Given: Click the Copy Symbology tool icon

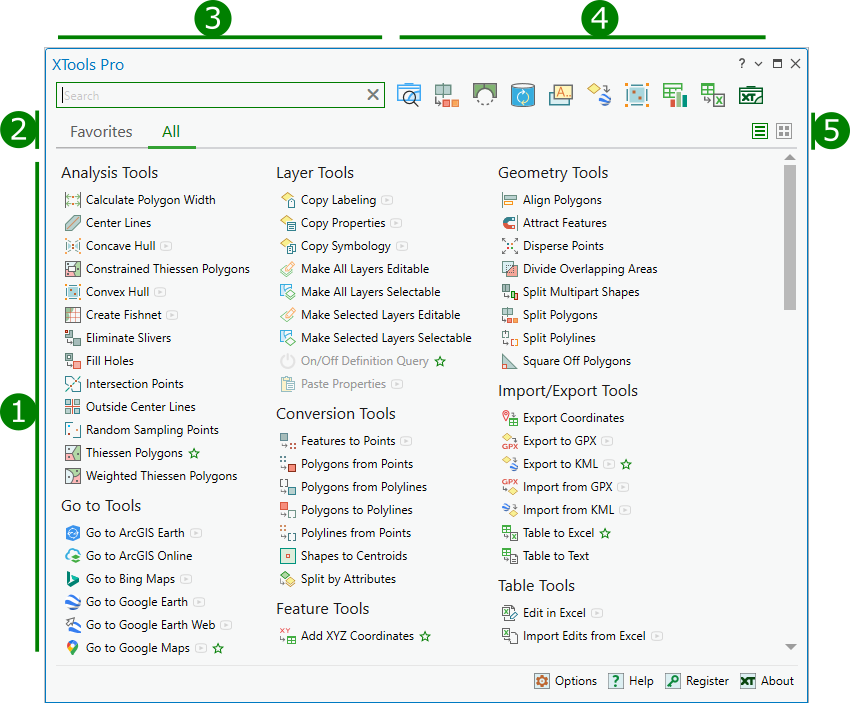Looking at the screenshot, I should coord(288,246).
